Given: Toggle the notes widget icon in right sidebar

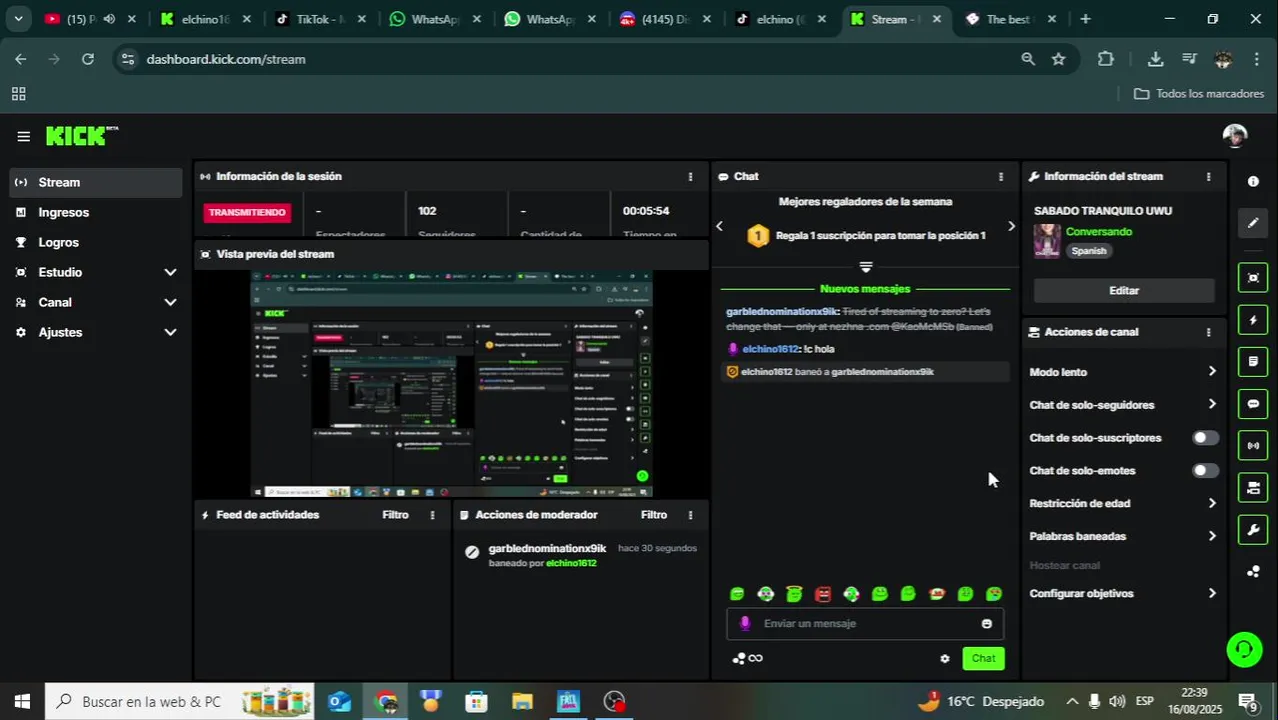Looking at the screenshot, I should [x=1253, y=361].
